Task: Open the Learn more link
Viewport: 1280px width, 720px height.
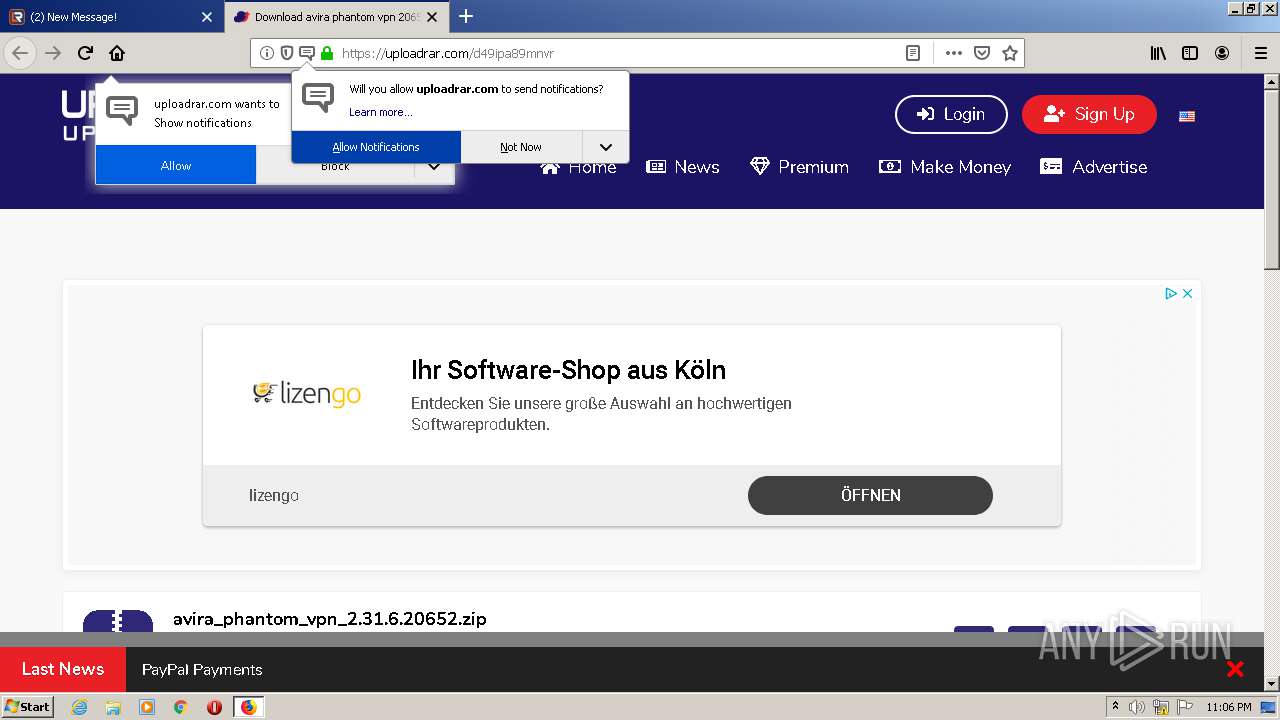Action: tap(380, 112)
